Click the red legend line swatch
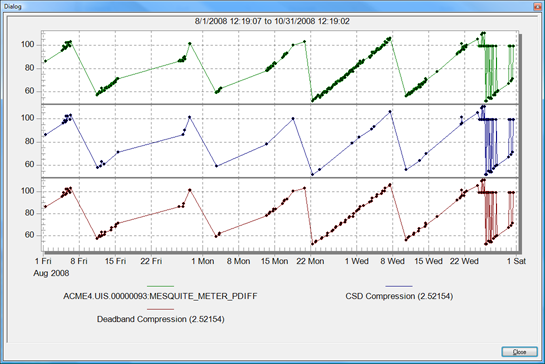Viewport: 545px width, 364px height. tap(160, 309)
